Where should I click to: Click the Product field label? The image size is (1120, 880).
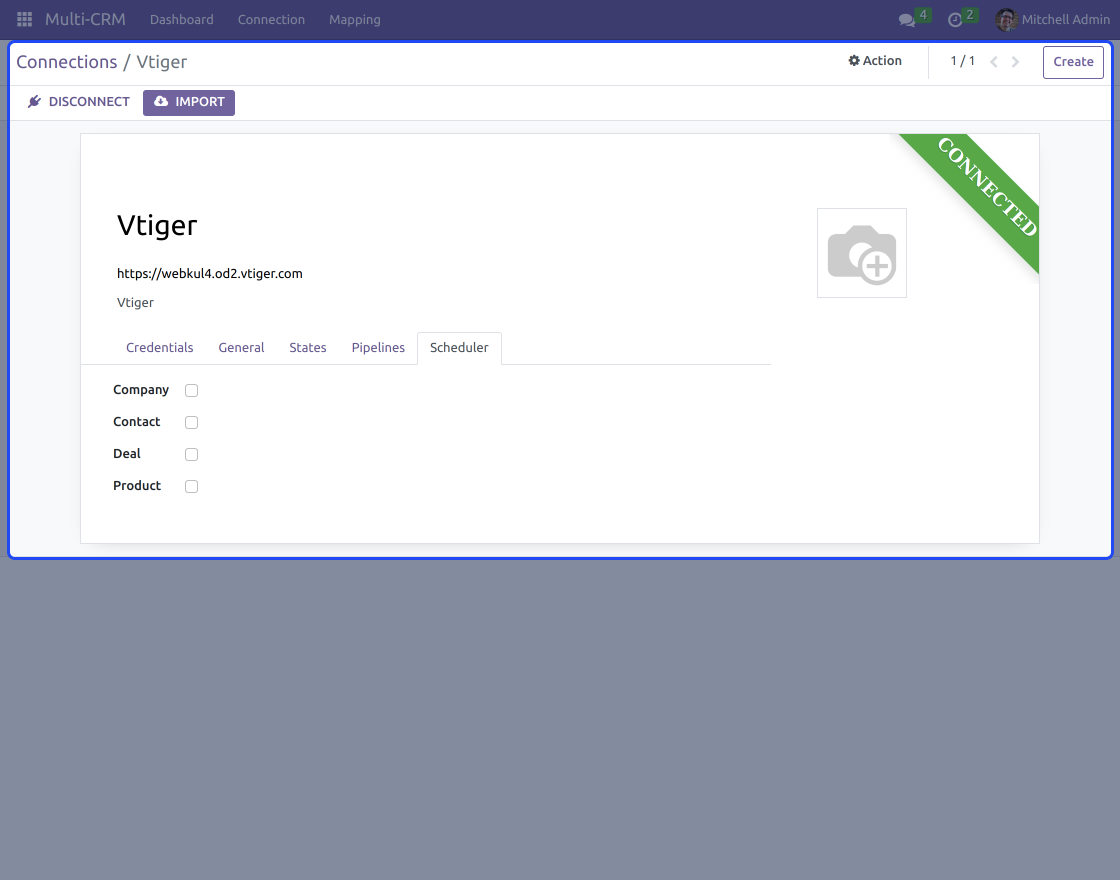(137, 486)
